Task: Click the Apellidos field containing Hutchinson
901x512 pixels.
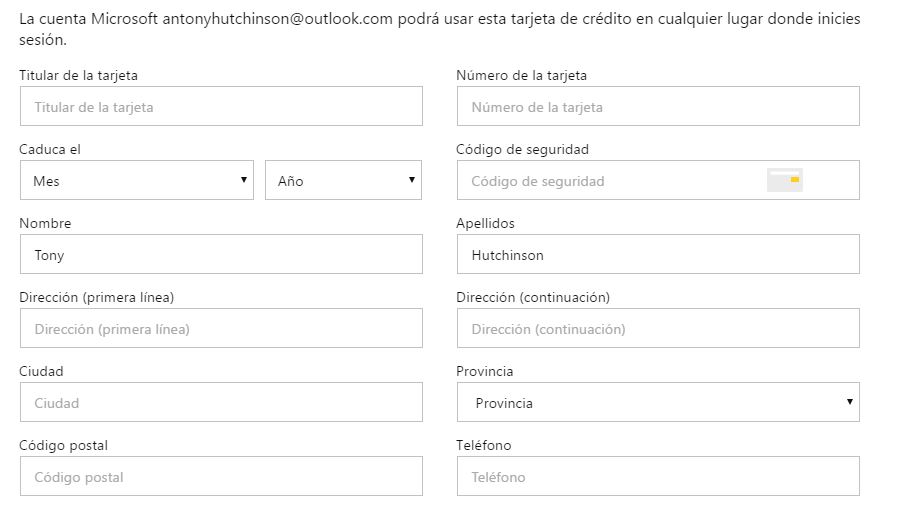Action: (658, 255)
